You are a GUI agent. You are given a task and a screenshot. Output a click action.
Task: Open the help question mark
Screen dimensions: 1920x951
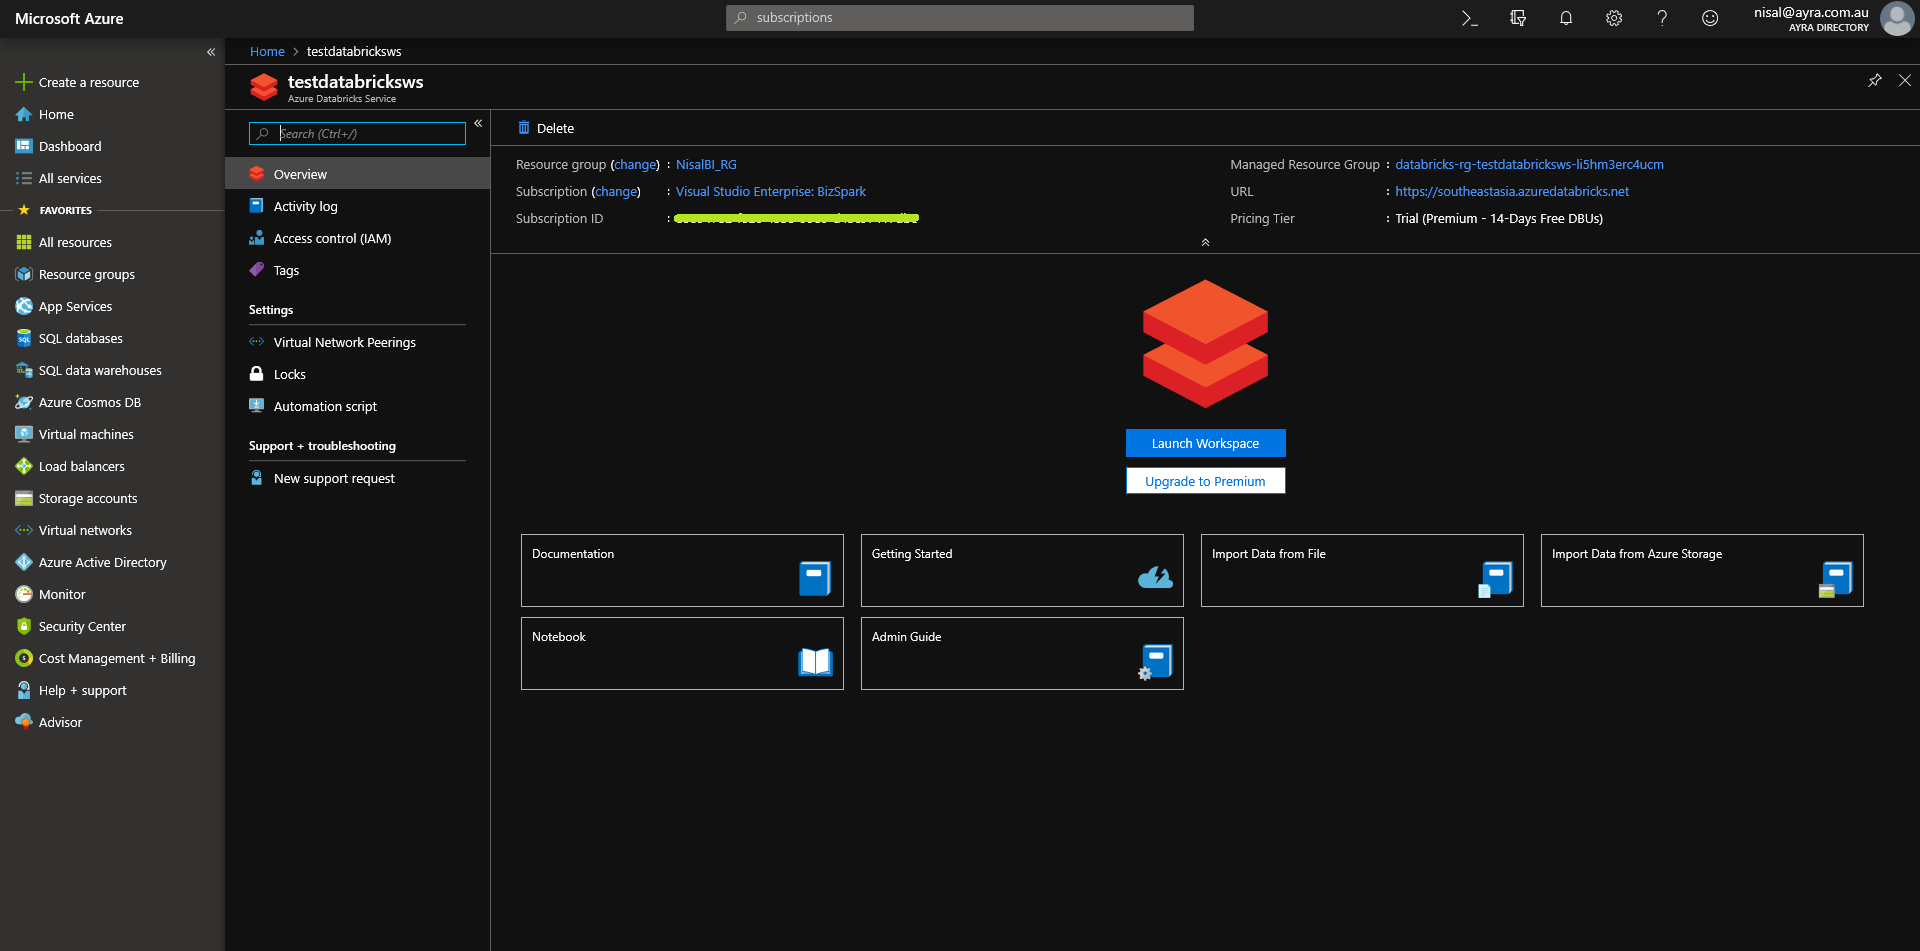tap(1662, 18)
